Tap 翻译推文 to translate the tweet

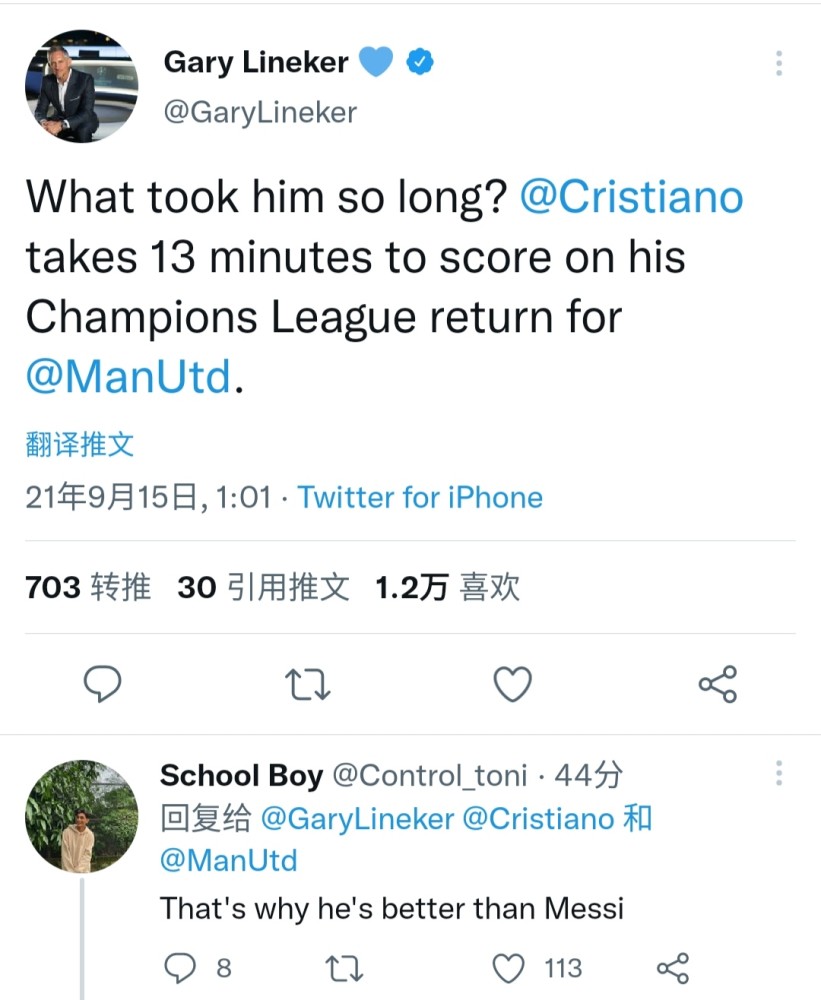[x=79, y=444]
